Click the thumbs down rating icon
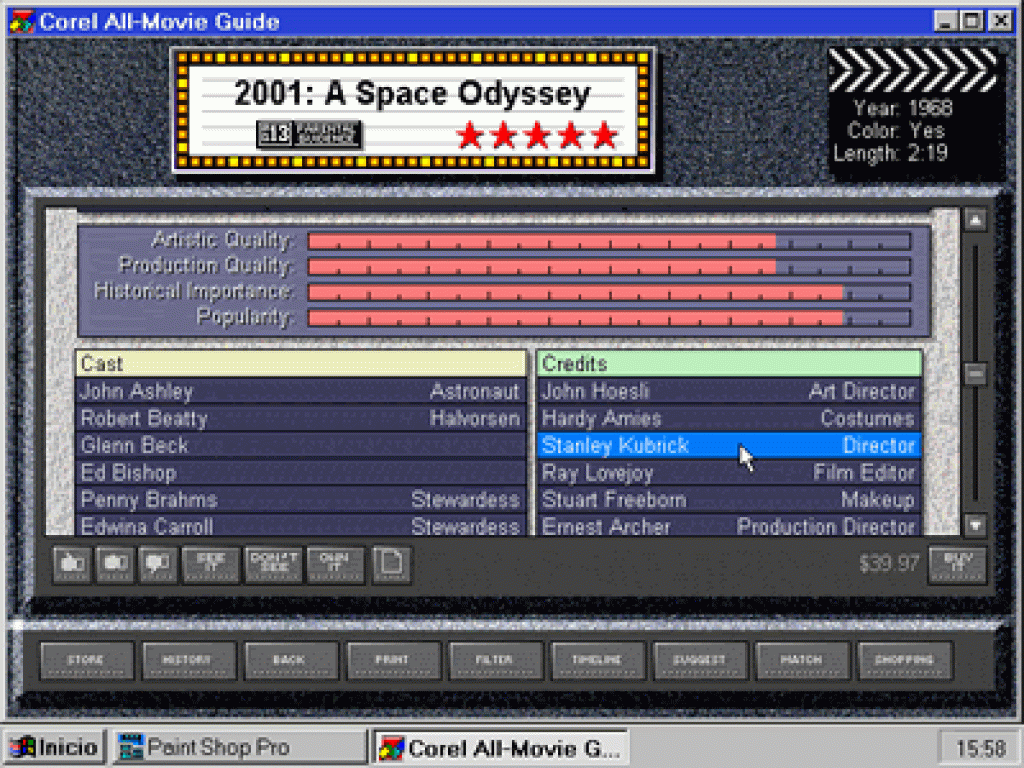1024x768 pixels. (x=157, y=564)
